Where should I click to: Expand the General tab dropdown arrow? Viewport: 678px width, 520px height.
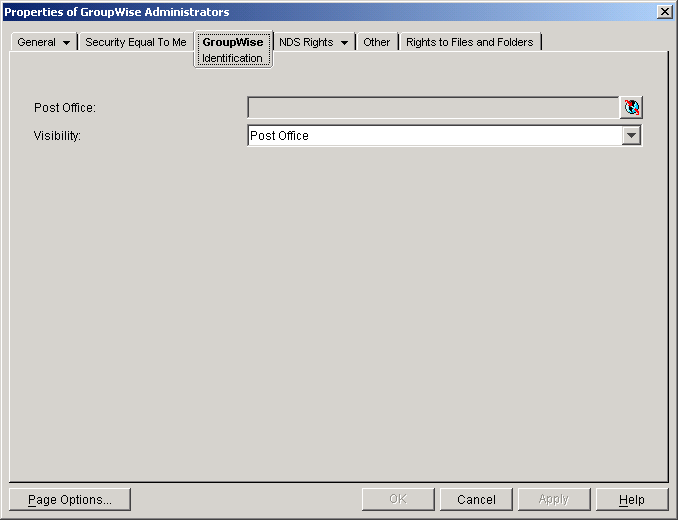pos(66,43)
